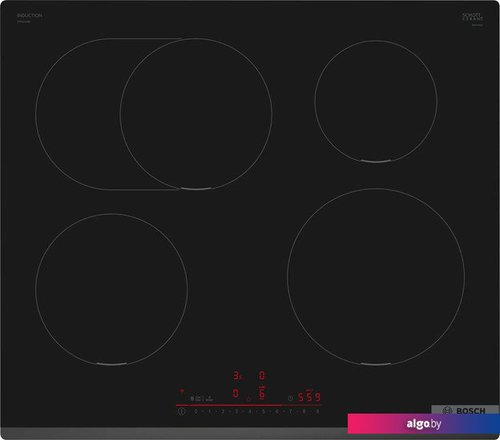
Task: Click the Schott Ceran logo
Action: [472, 18]
